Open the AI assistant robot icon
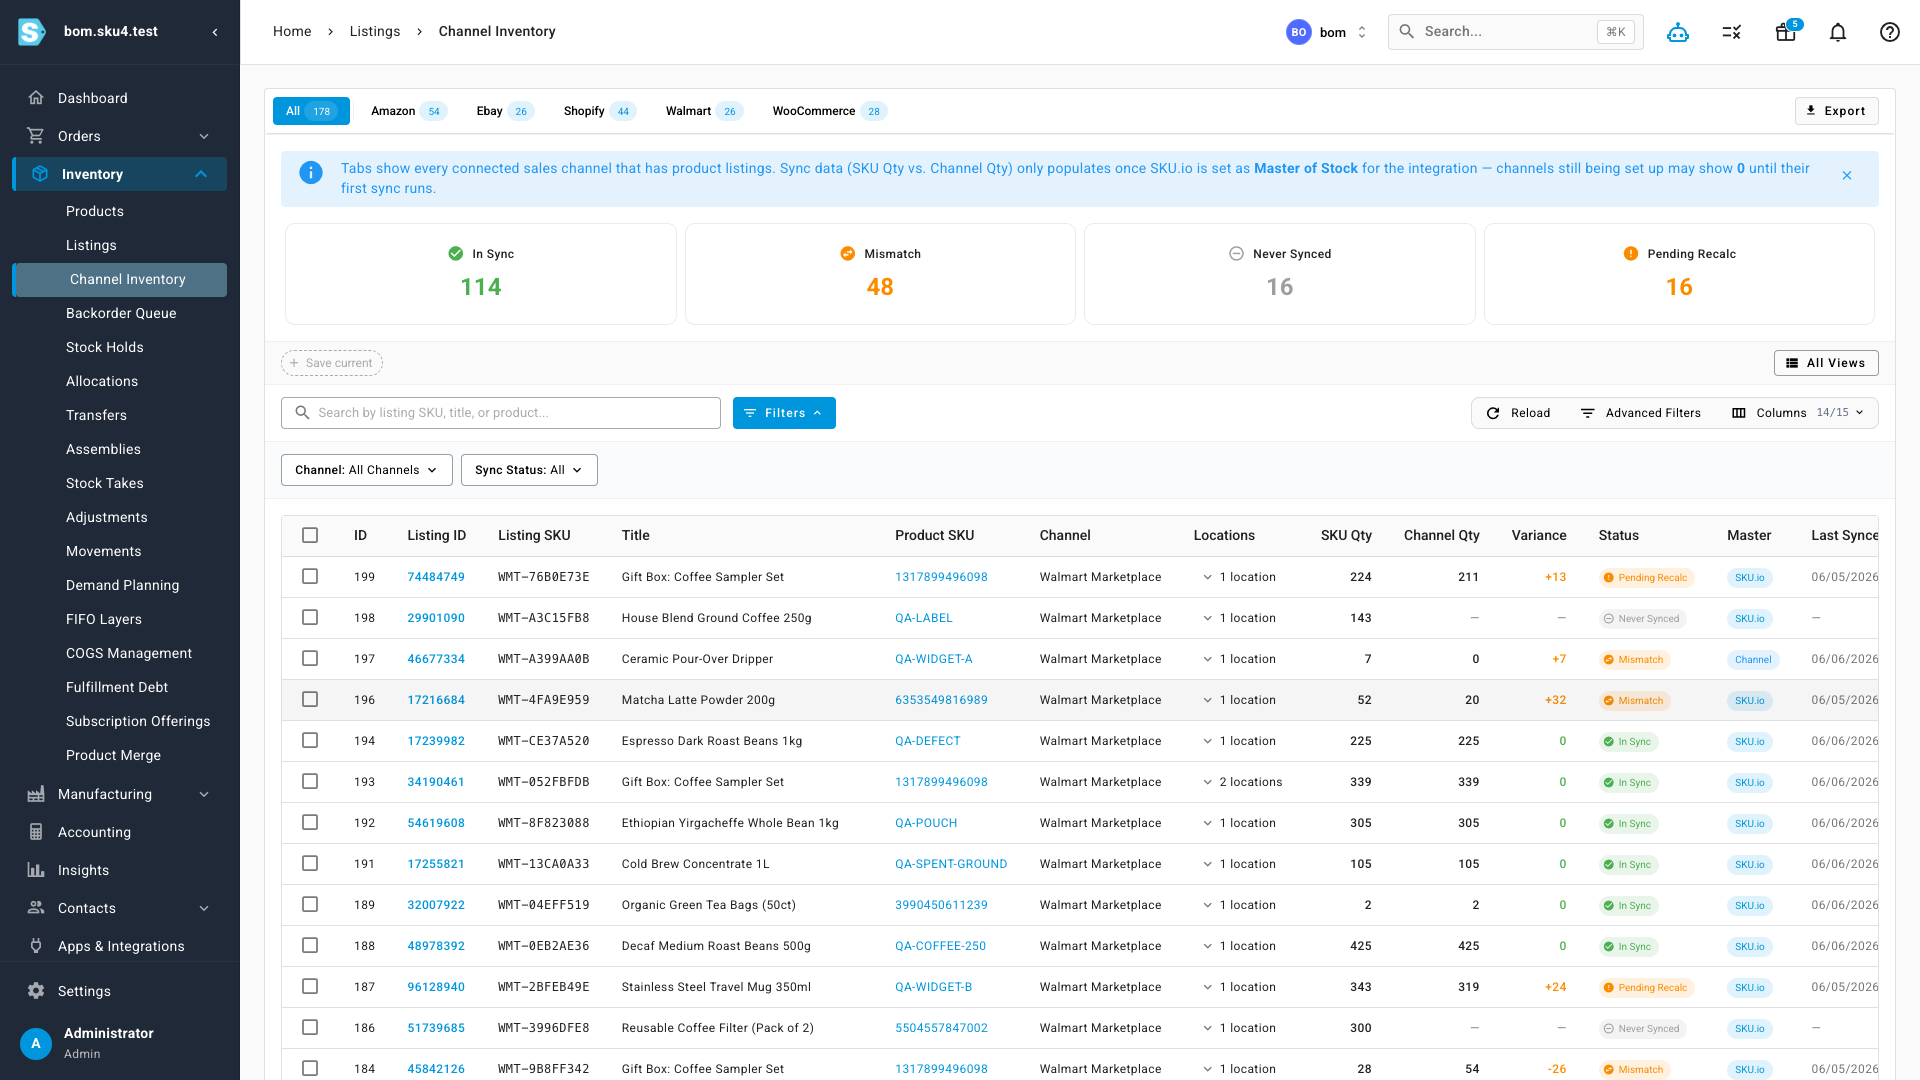Screen dimensions: 1920x1080 1678,32
